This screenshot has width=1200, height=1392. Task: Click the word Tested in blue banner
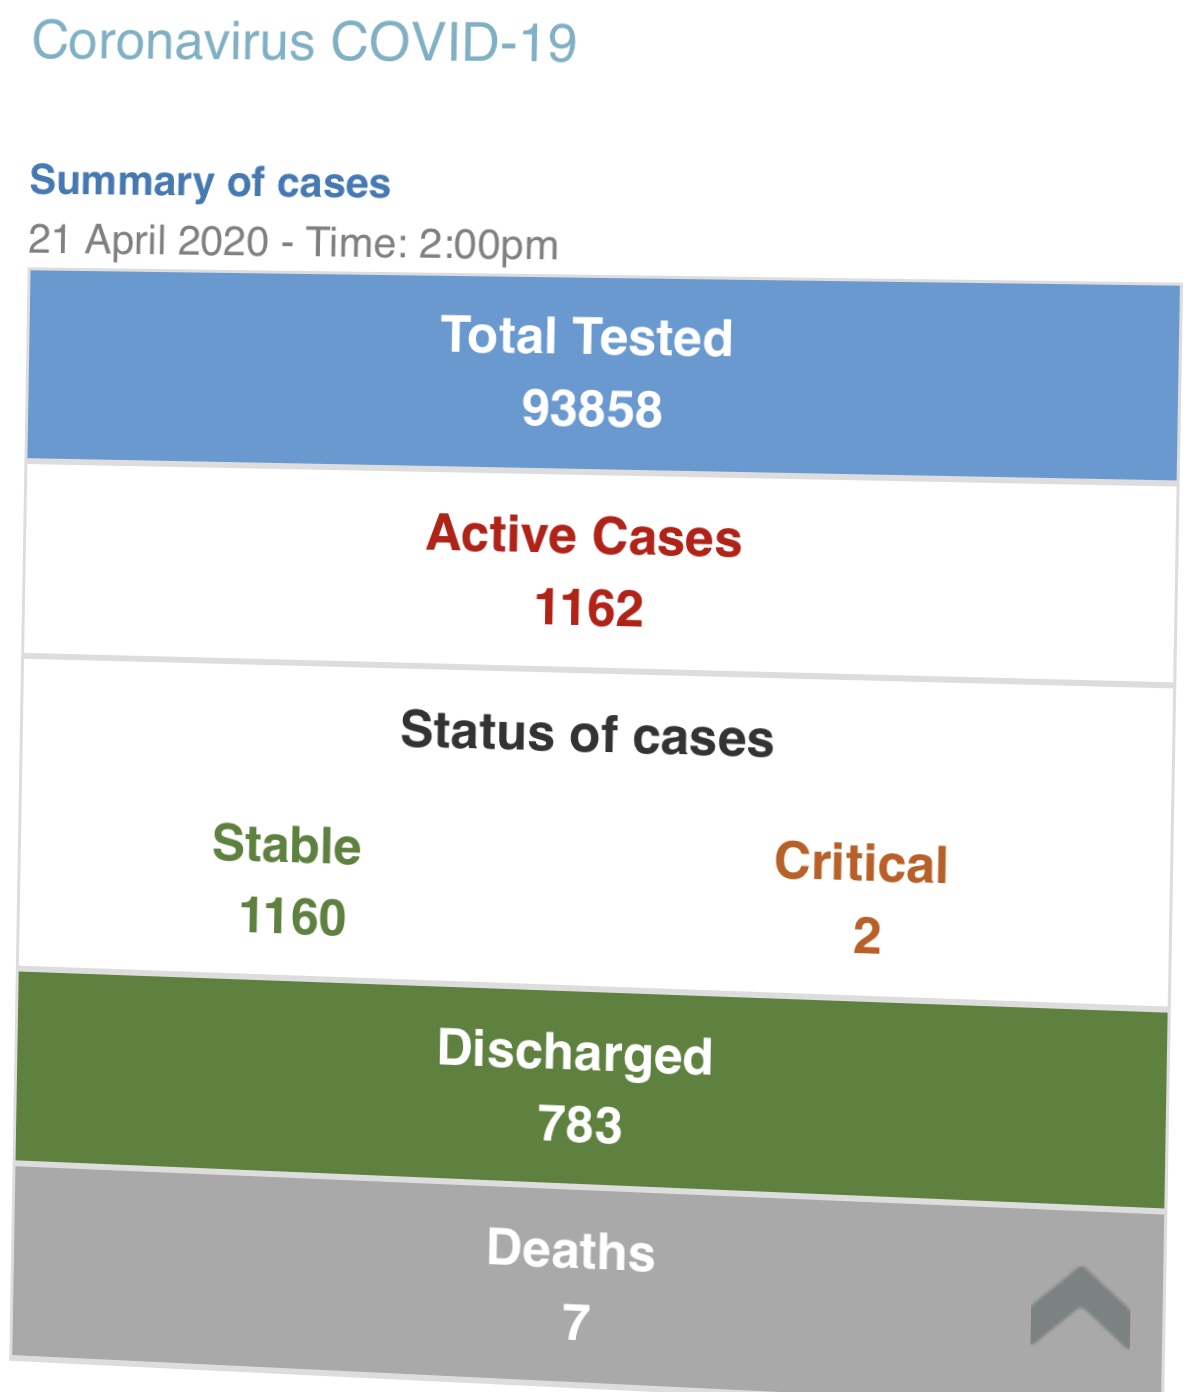pyautogui.click(x=654, y=338)
